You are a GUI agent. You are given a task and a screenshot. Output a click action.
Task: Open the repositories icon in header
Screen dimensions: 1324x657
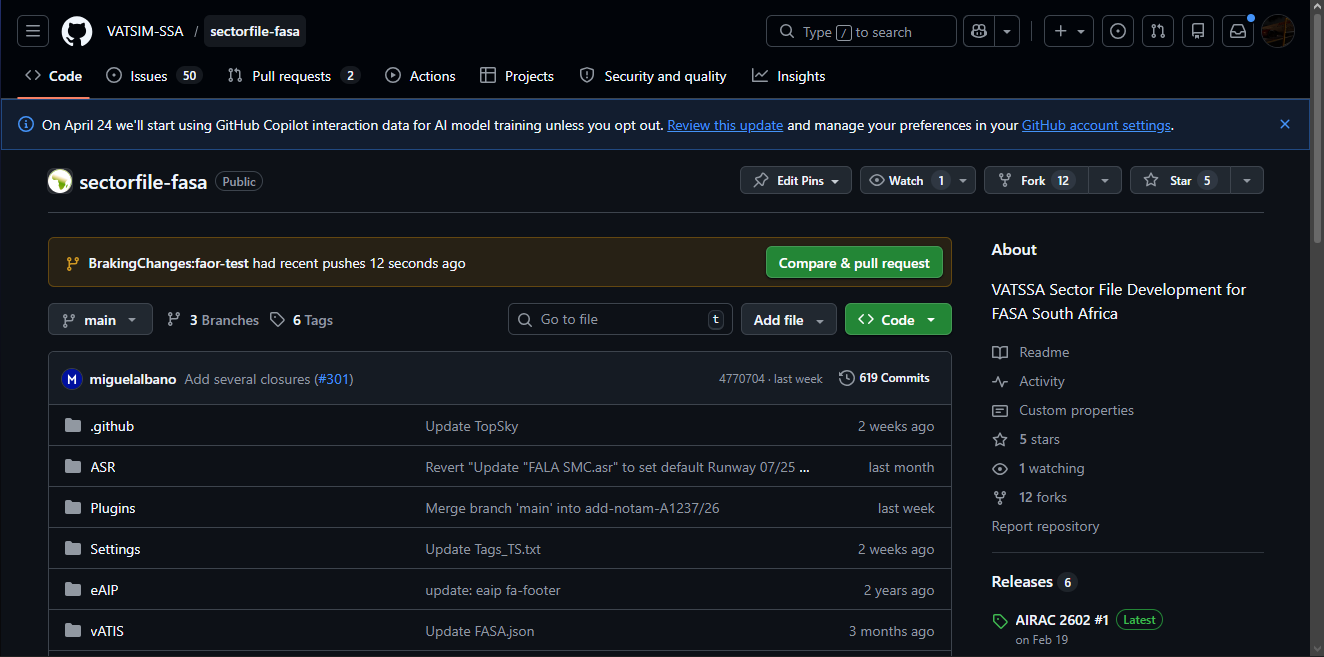pyautogui.click(x=1198, y=31)
